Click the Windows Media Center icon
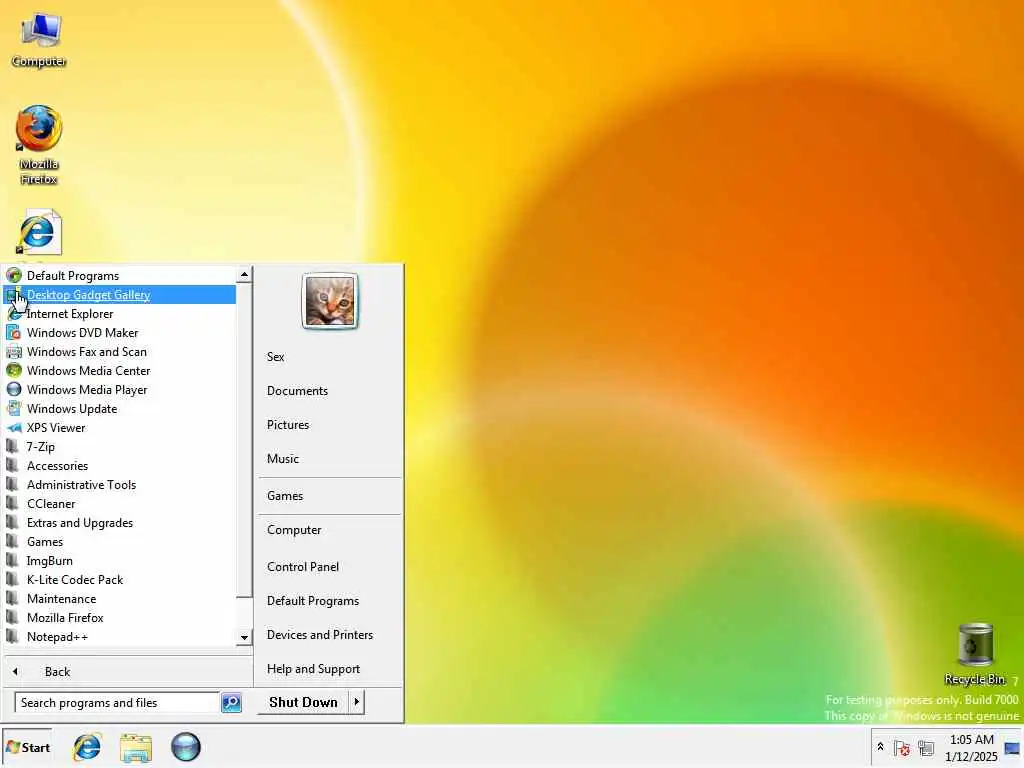Image resolution: width=1024 pixels, height=768 pixels. coord(14,370)
